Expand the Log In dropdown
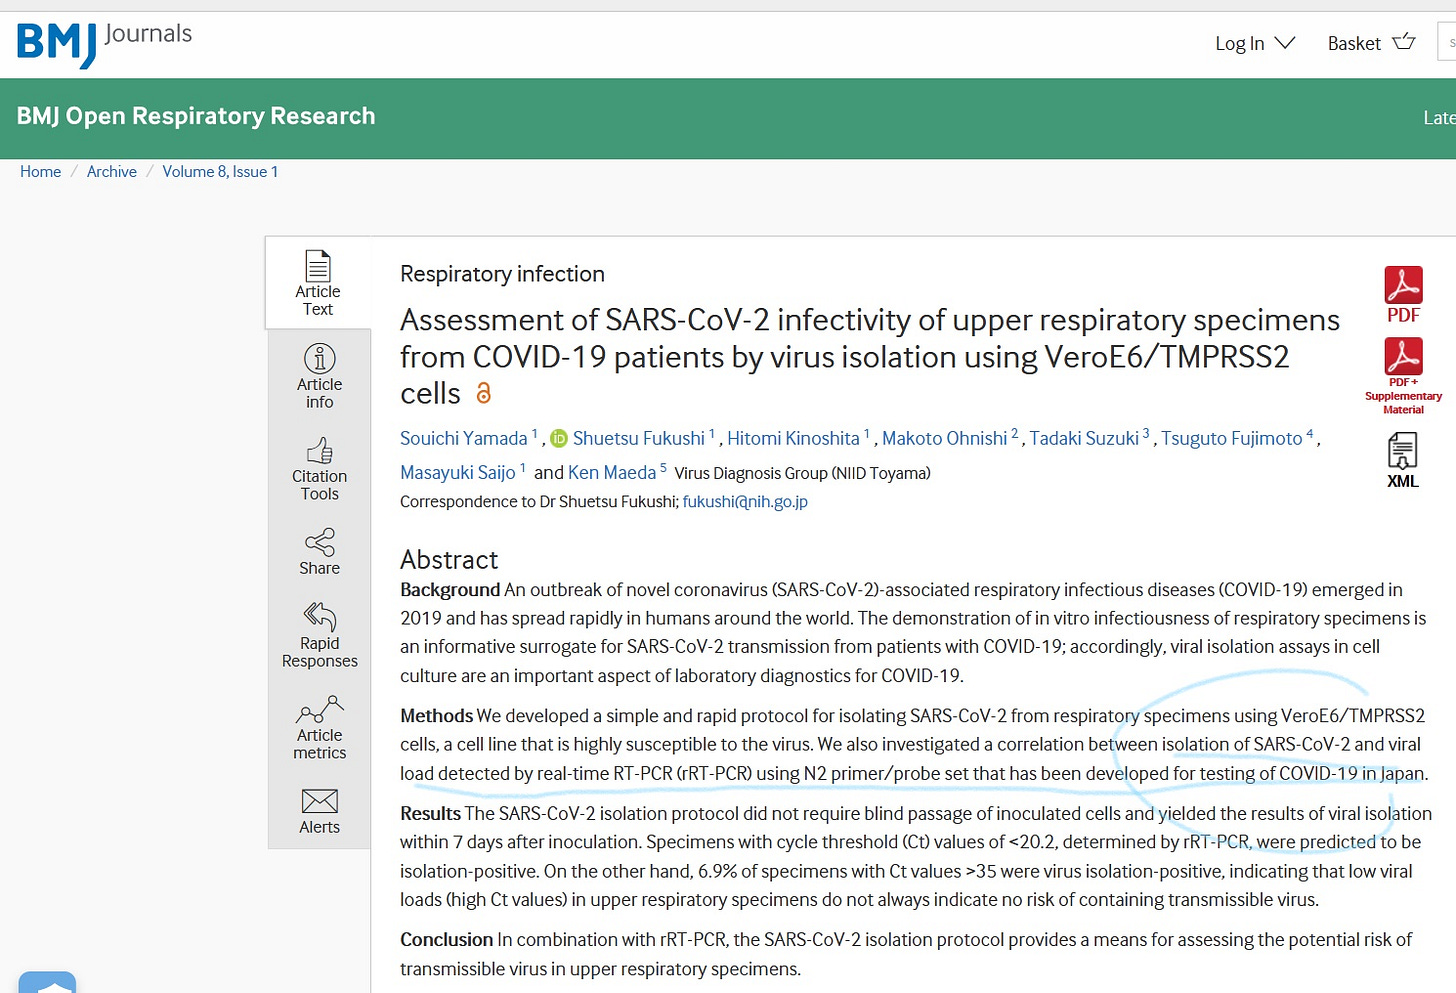The height and width of the screenshot is (993, 1456). click(1255, 43)
